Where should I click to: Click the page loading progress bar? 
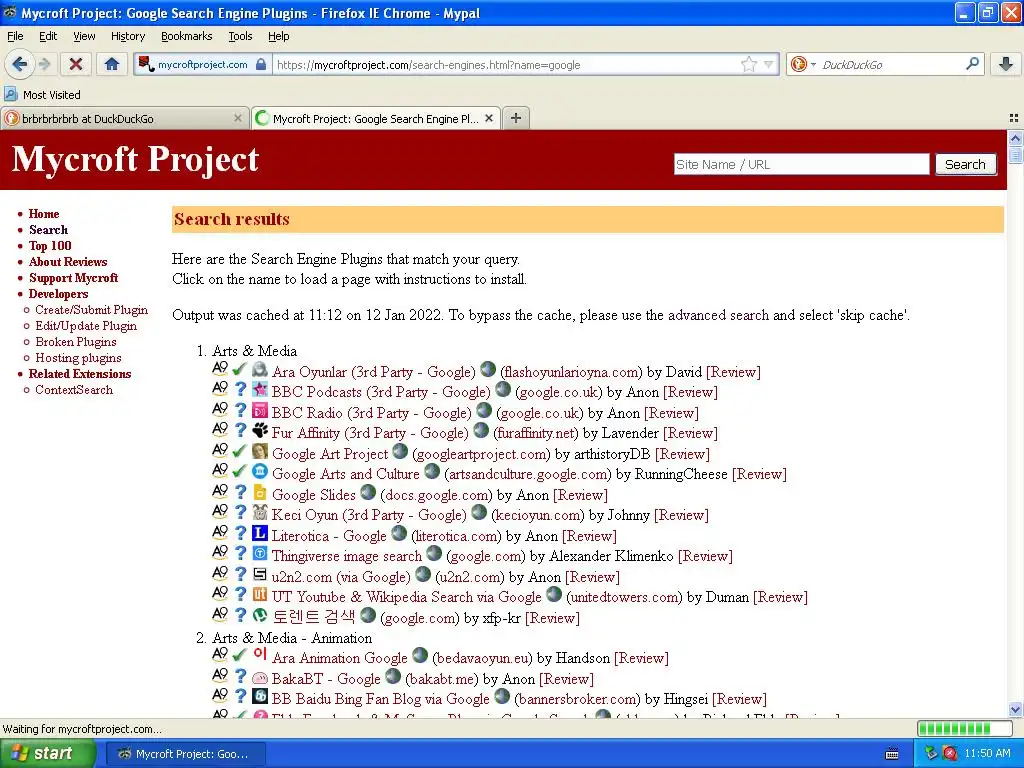pos(963,729)
